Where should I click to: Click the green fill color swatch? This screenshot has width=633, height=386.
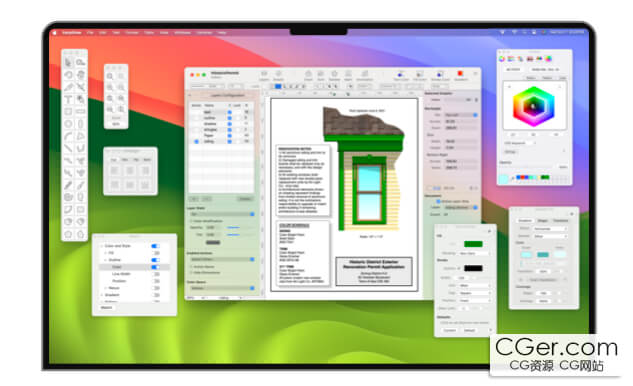pyautogui.click(x=473, y=244)
